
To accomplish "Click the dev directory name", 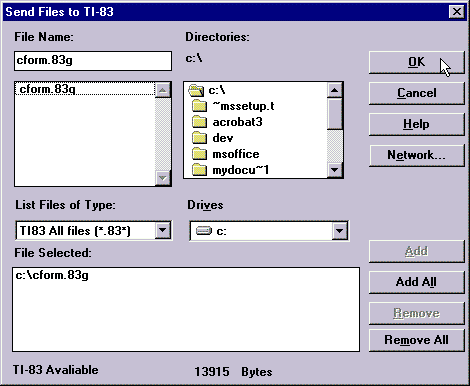I will (x=223, y=138).
